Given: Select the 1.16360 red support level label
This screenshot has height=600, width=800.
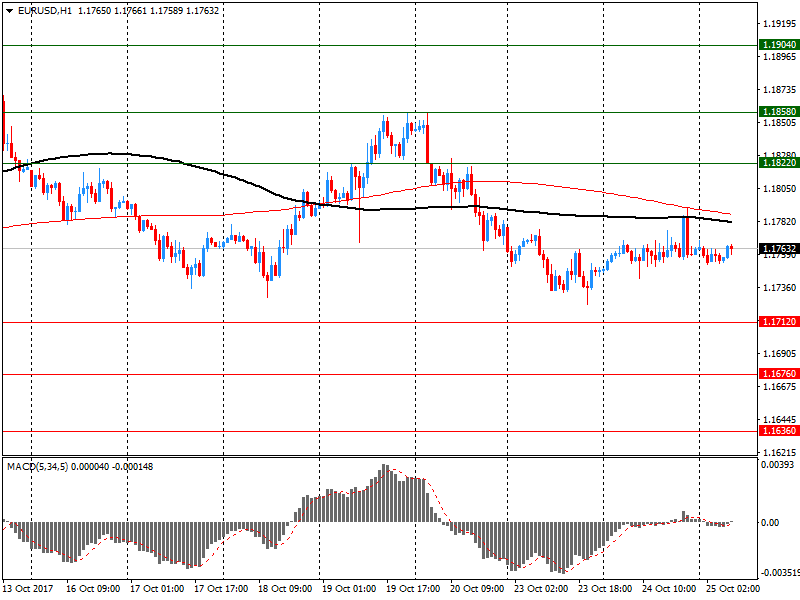Looking at the screenshot, I should (779, 431).
